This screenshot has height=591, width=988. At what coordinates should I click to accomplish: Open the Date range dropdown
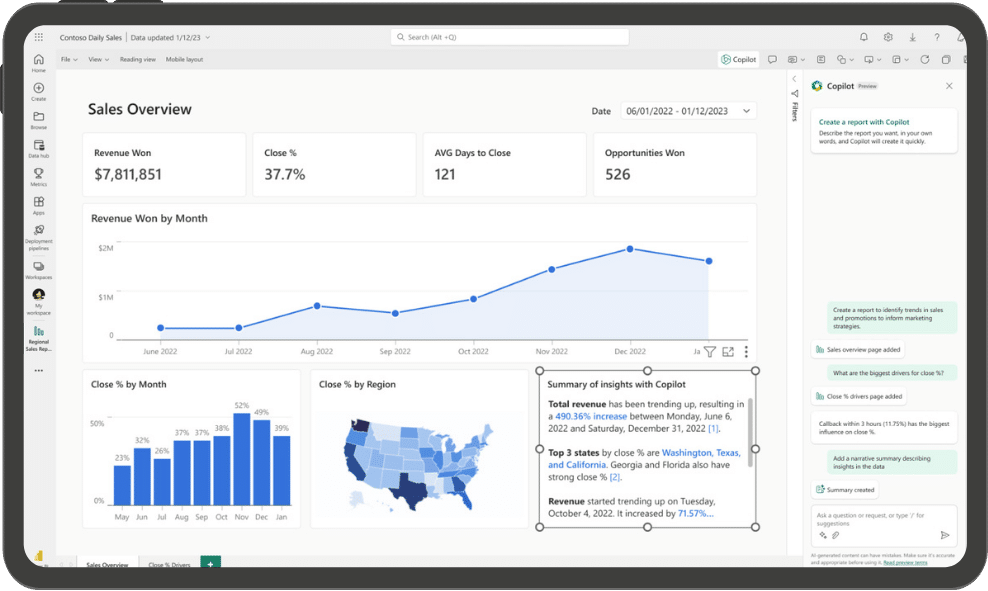pyautogui.click(x=688, y=111)
